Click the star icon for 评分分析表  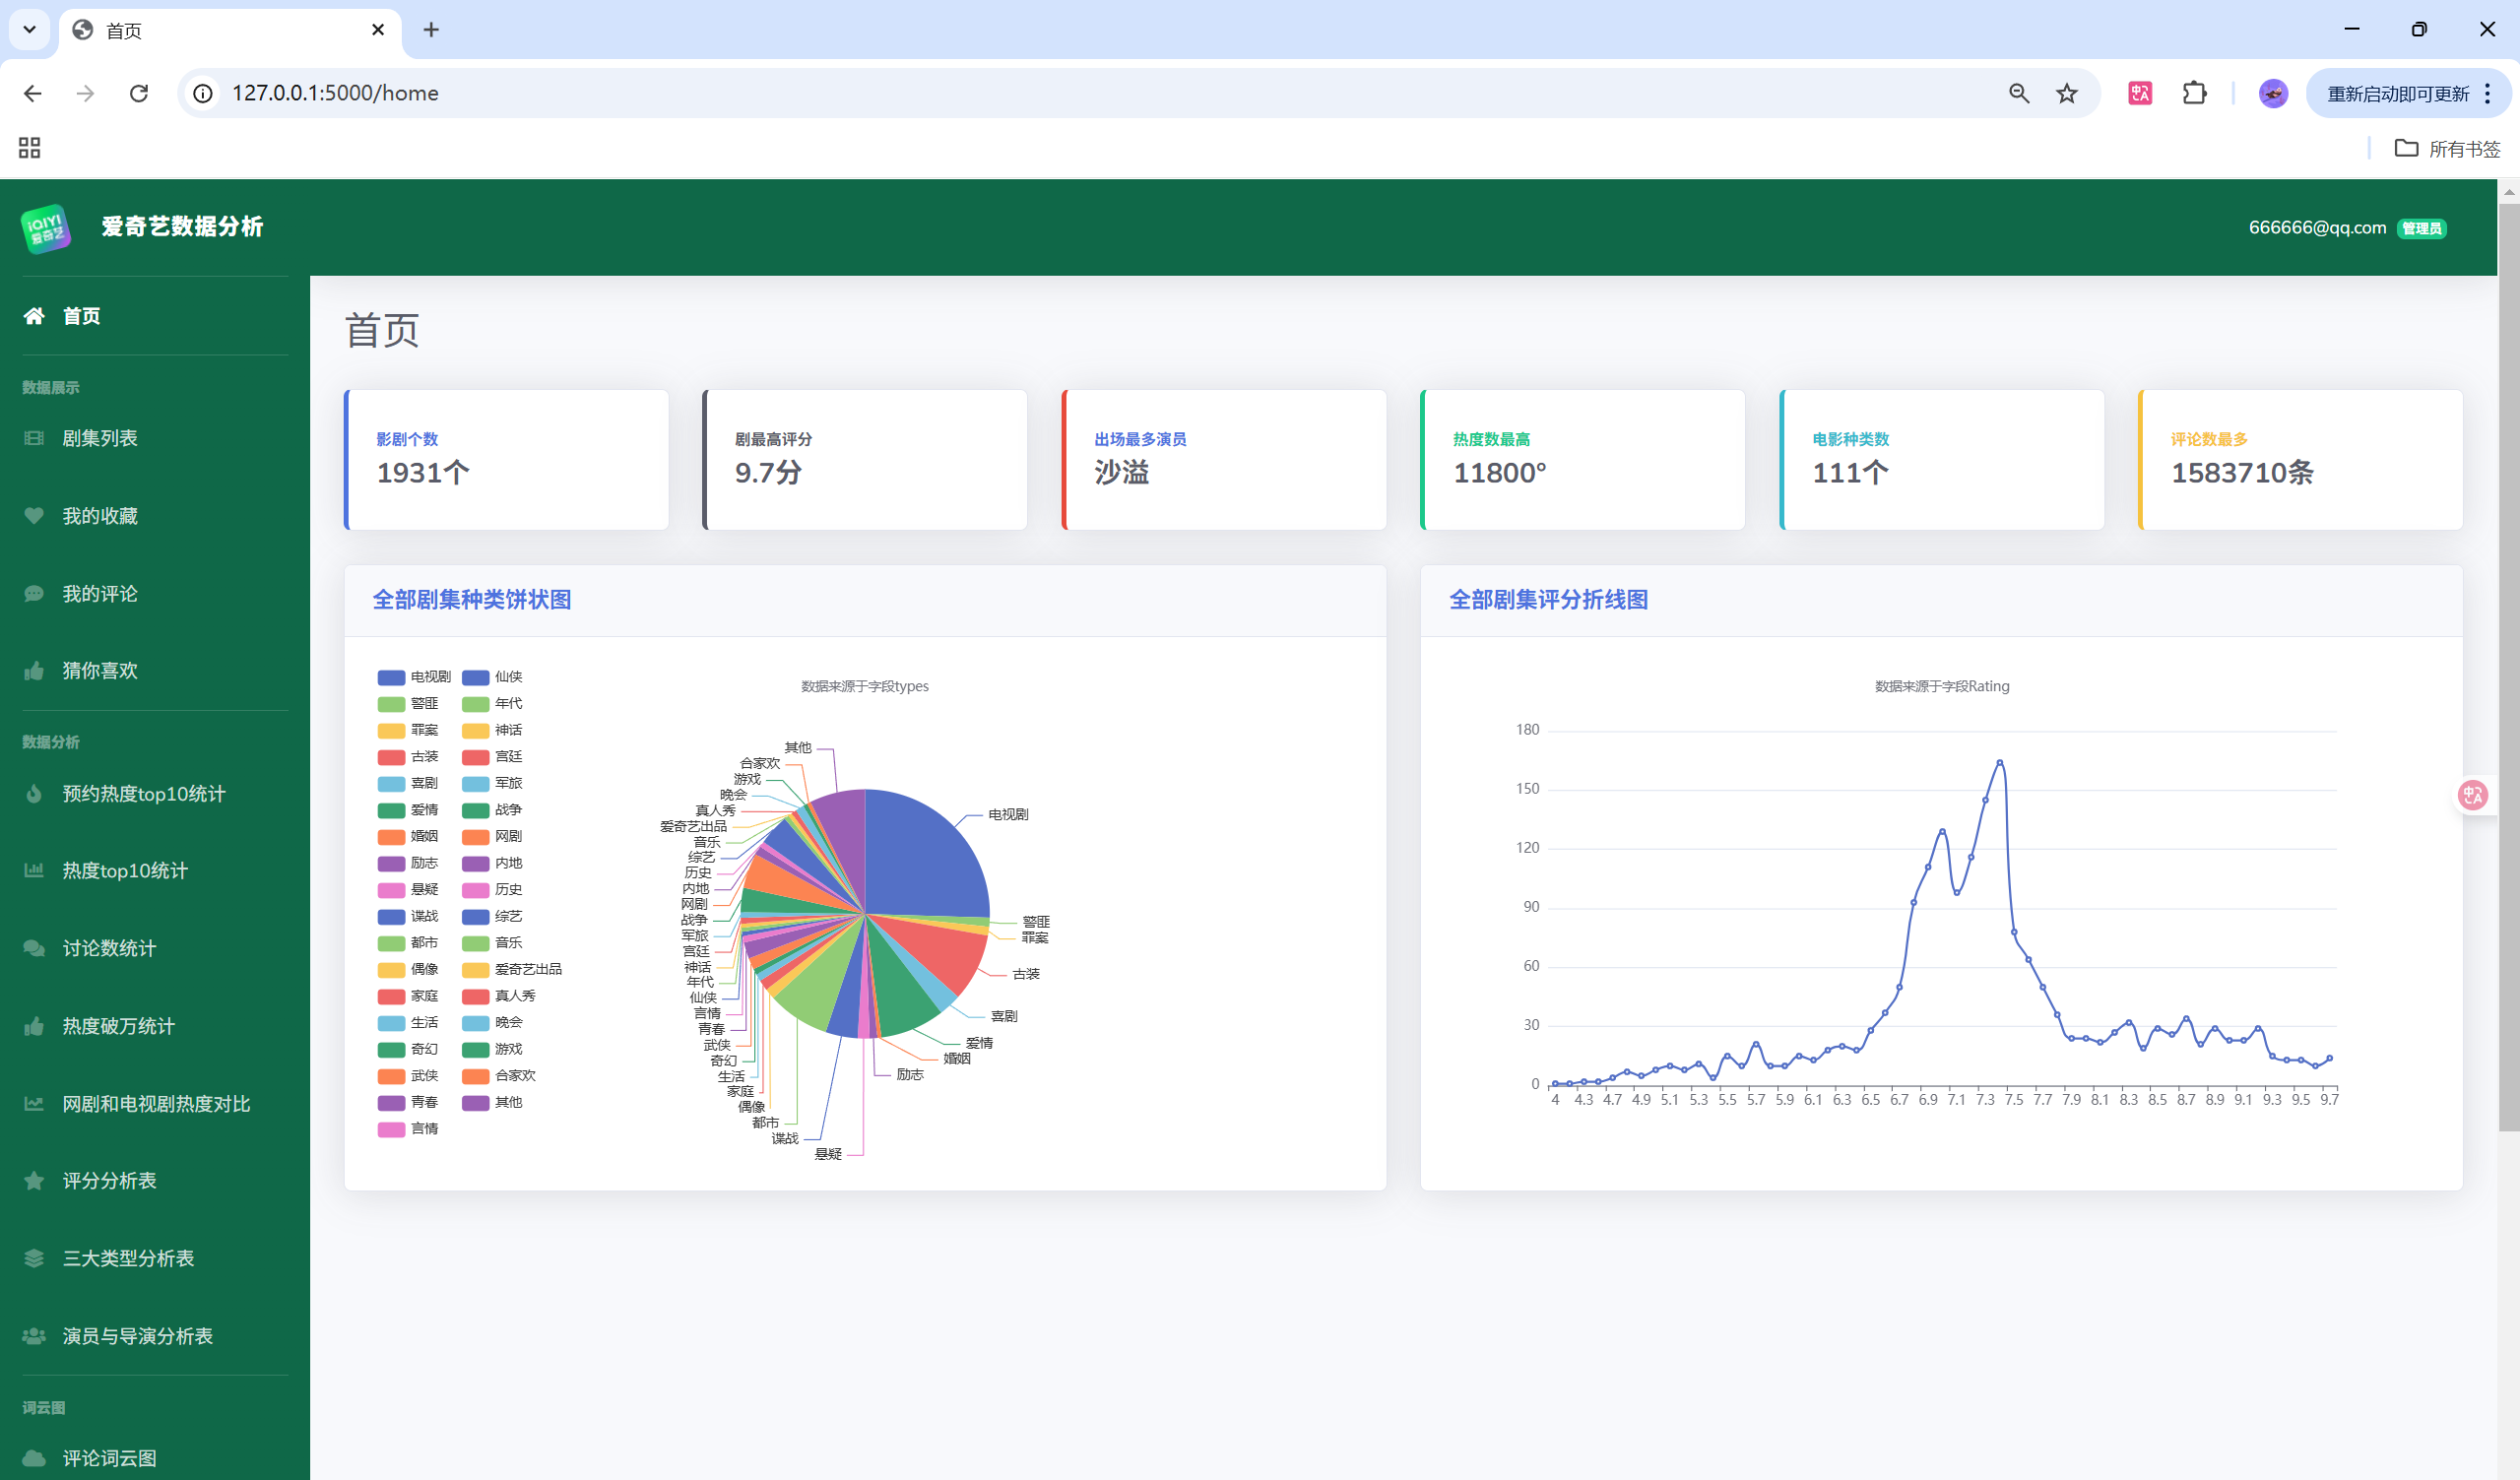[34, 1181]
